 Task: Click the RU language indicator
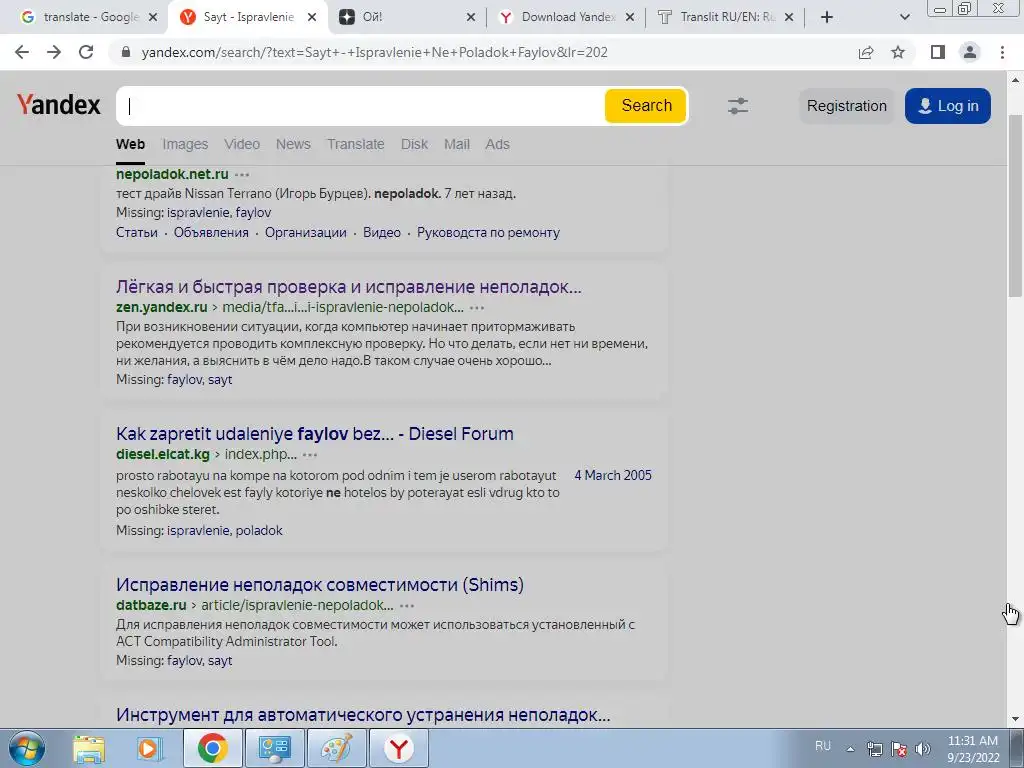coord(823,745)
